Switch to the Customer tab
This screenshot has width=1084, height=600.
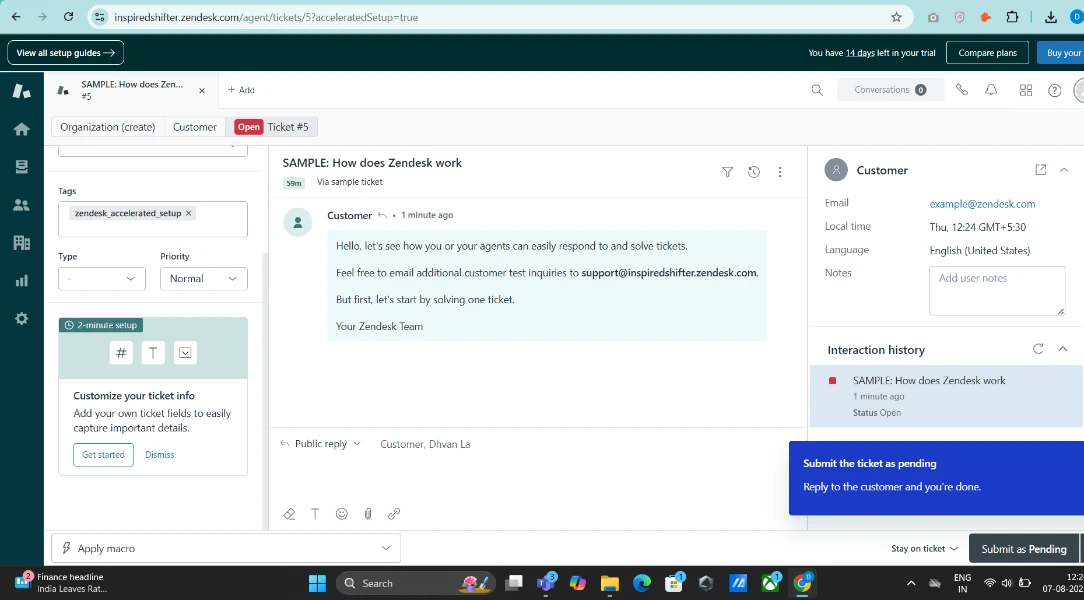194,126
